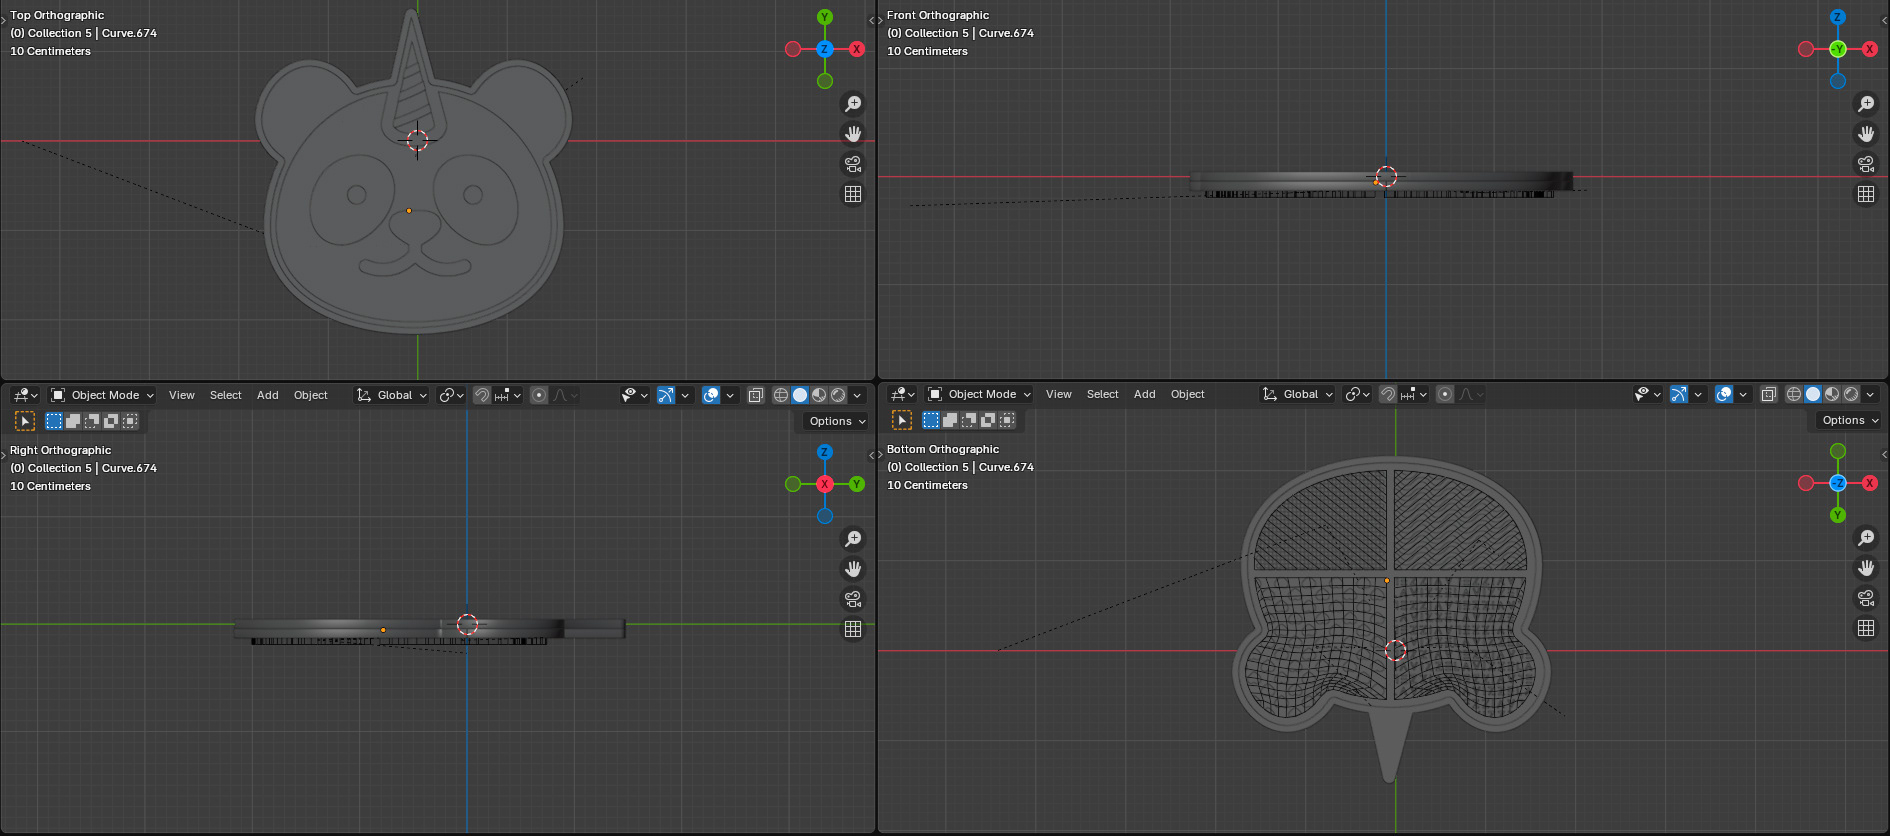Toggle proportional editing in Right viewport header
The height and width of the screenshot is (836, 1890).
tap(539, 395)
